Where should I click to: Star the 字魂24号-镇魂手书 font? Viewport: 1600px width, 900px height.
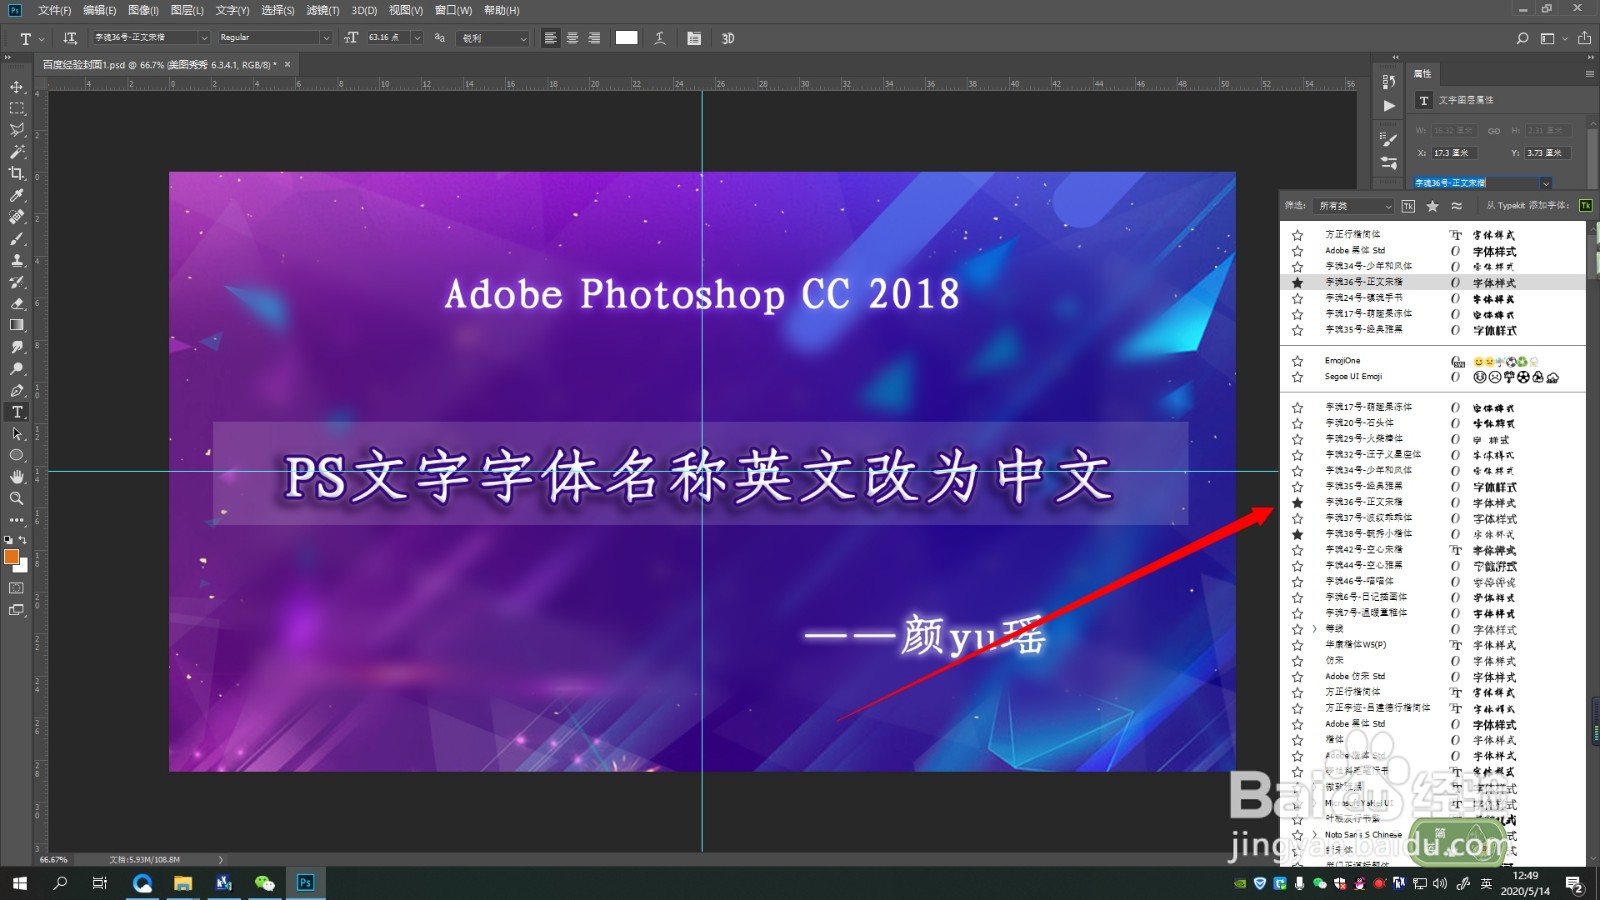coord(1297,298)
